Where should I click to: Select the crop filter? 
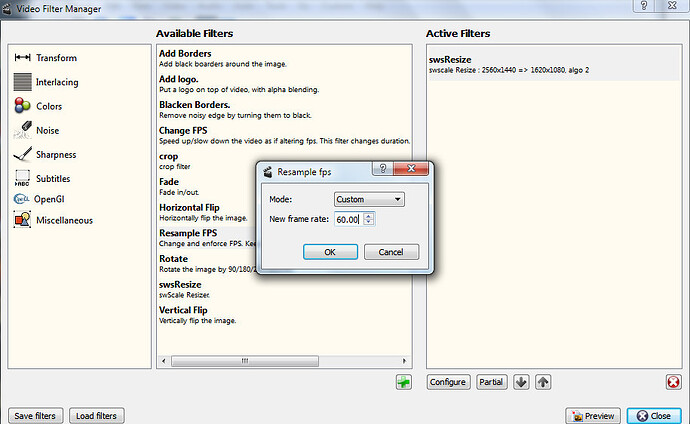coord(207,161)
